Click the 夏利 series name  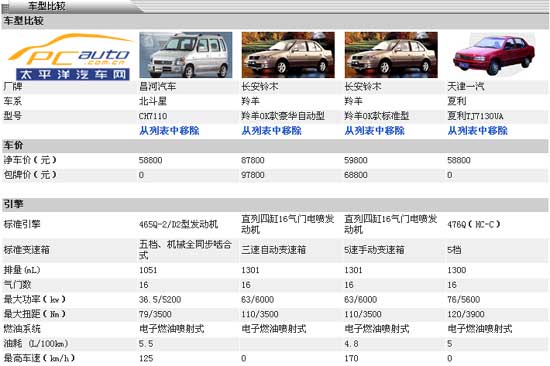(457, 101)
